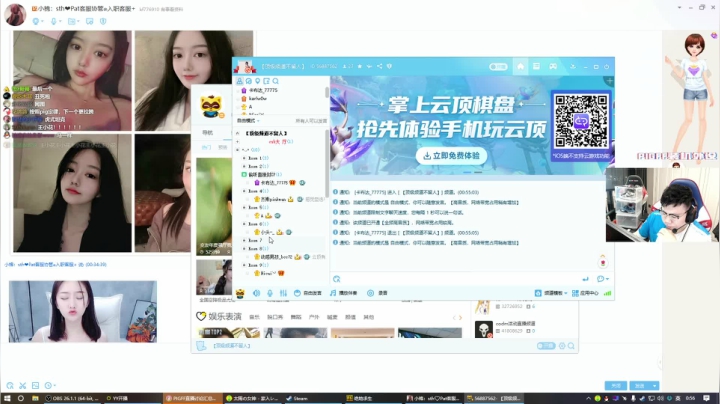Click the signal strength bars icon
Viewport: 720px width, 404px height.
tap(607, 293)
